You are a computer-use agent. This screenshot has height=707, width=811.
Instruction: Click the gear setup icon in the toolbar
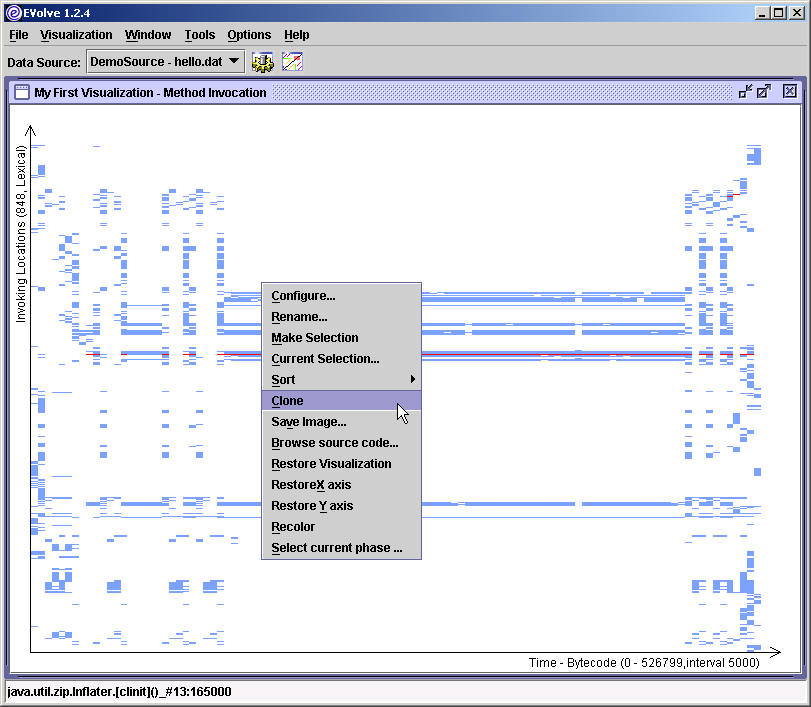point(263,62)
